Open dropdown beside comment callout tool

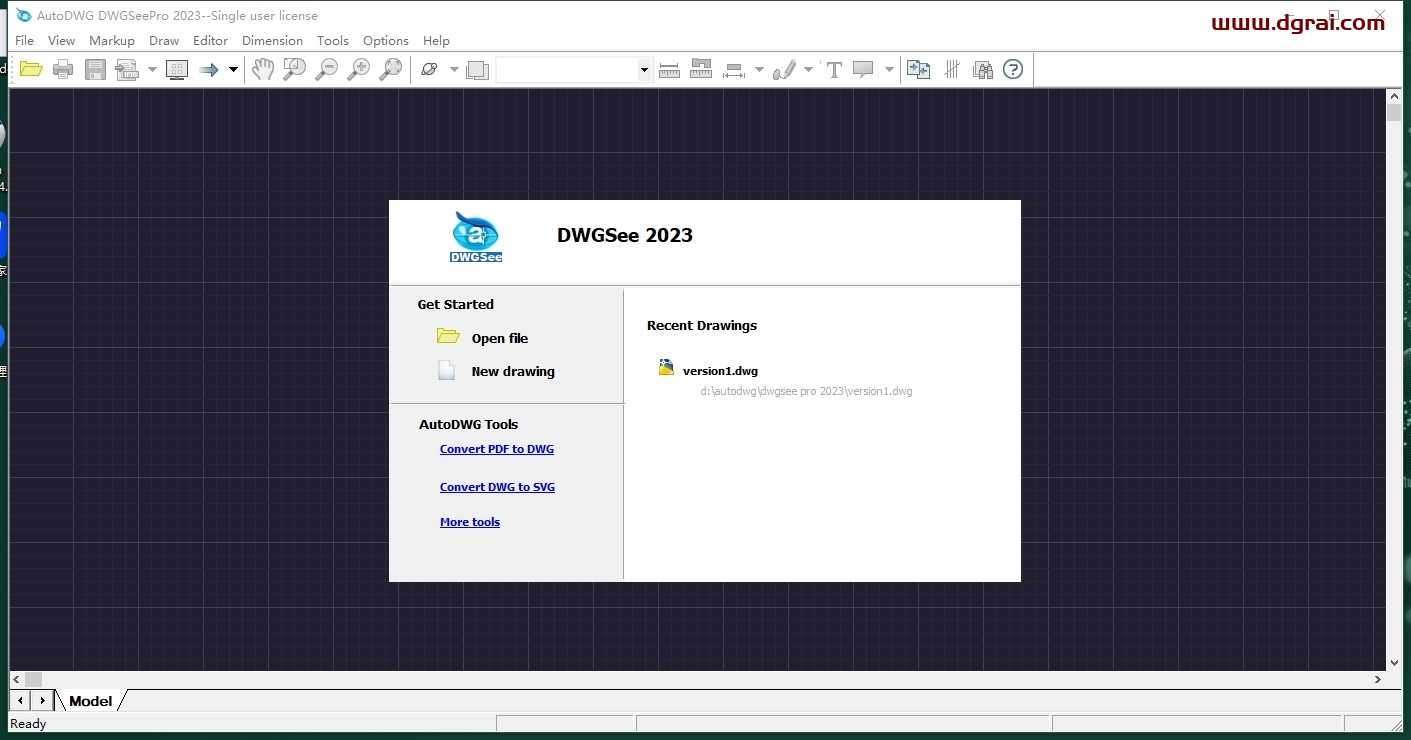point(889,69)
